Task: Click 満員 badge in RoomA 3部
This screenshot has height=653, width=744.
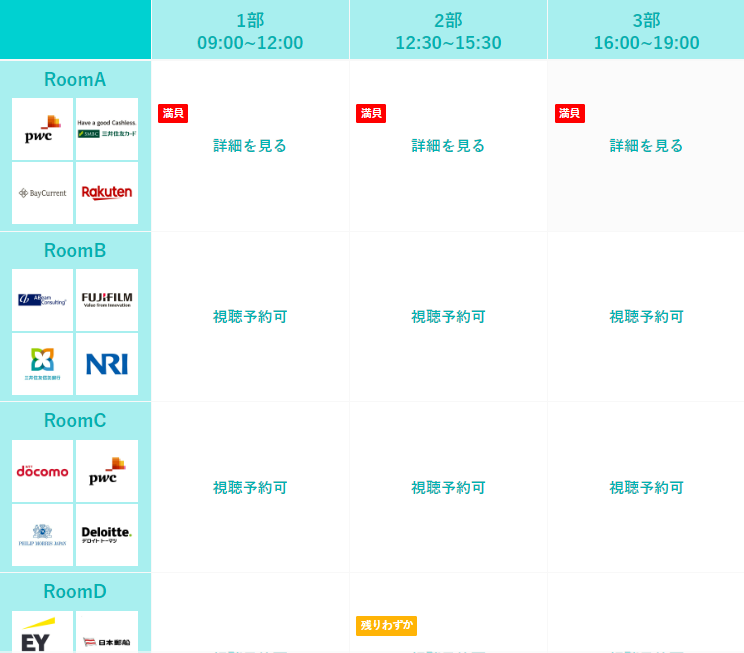Action: pos(569,113)
